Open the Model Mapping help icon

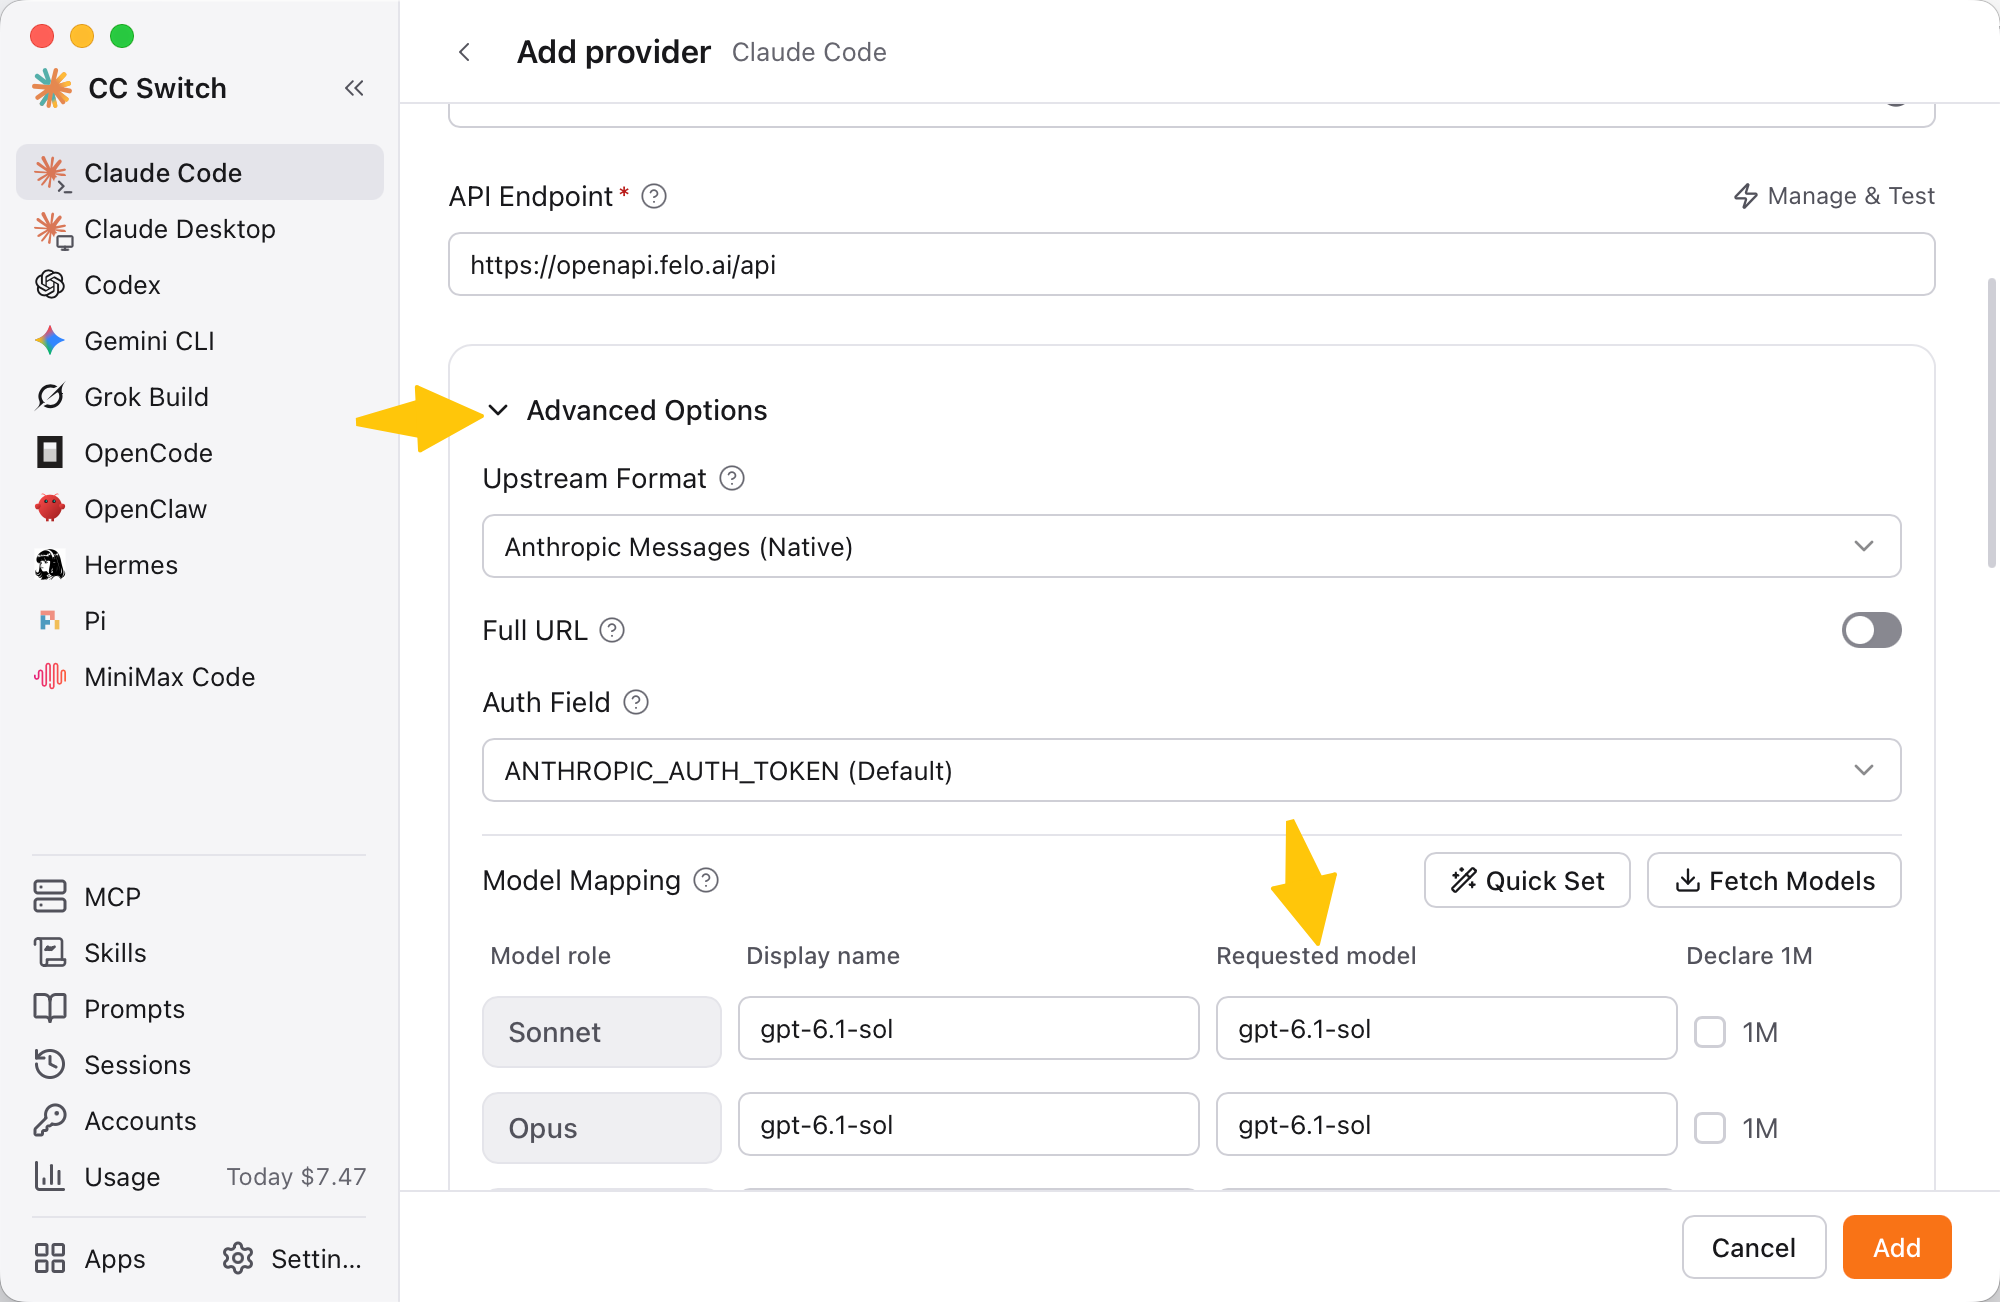click(x=706, y=880)
